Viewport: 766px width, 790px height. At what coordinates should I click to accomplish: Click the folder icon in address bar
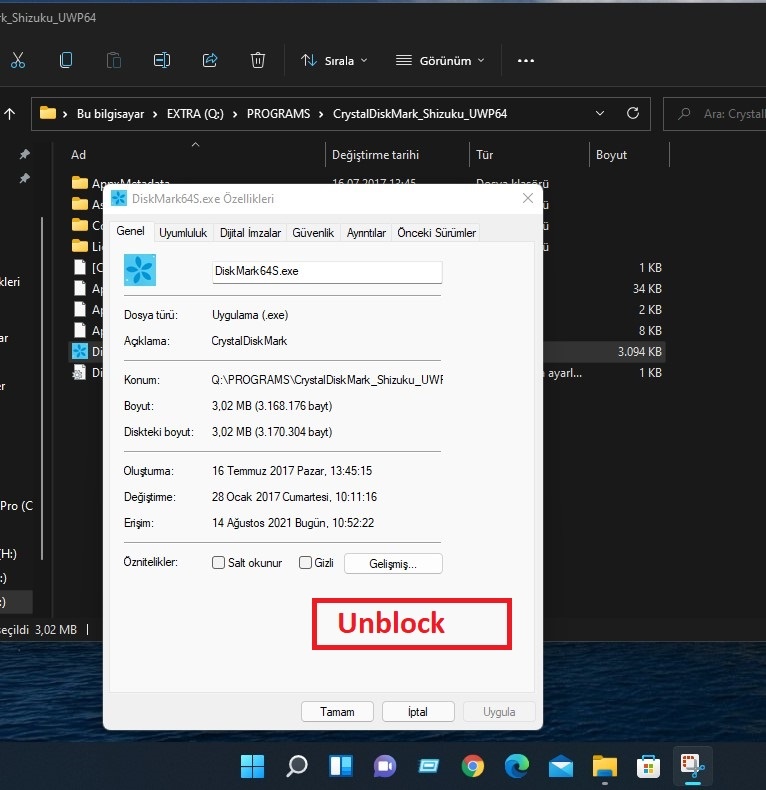pyautogui.click(x=48, y=113)
